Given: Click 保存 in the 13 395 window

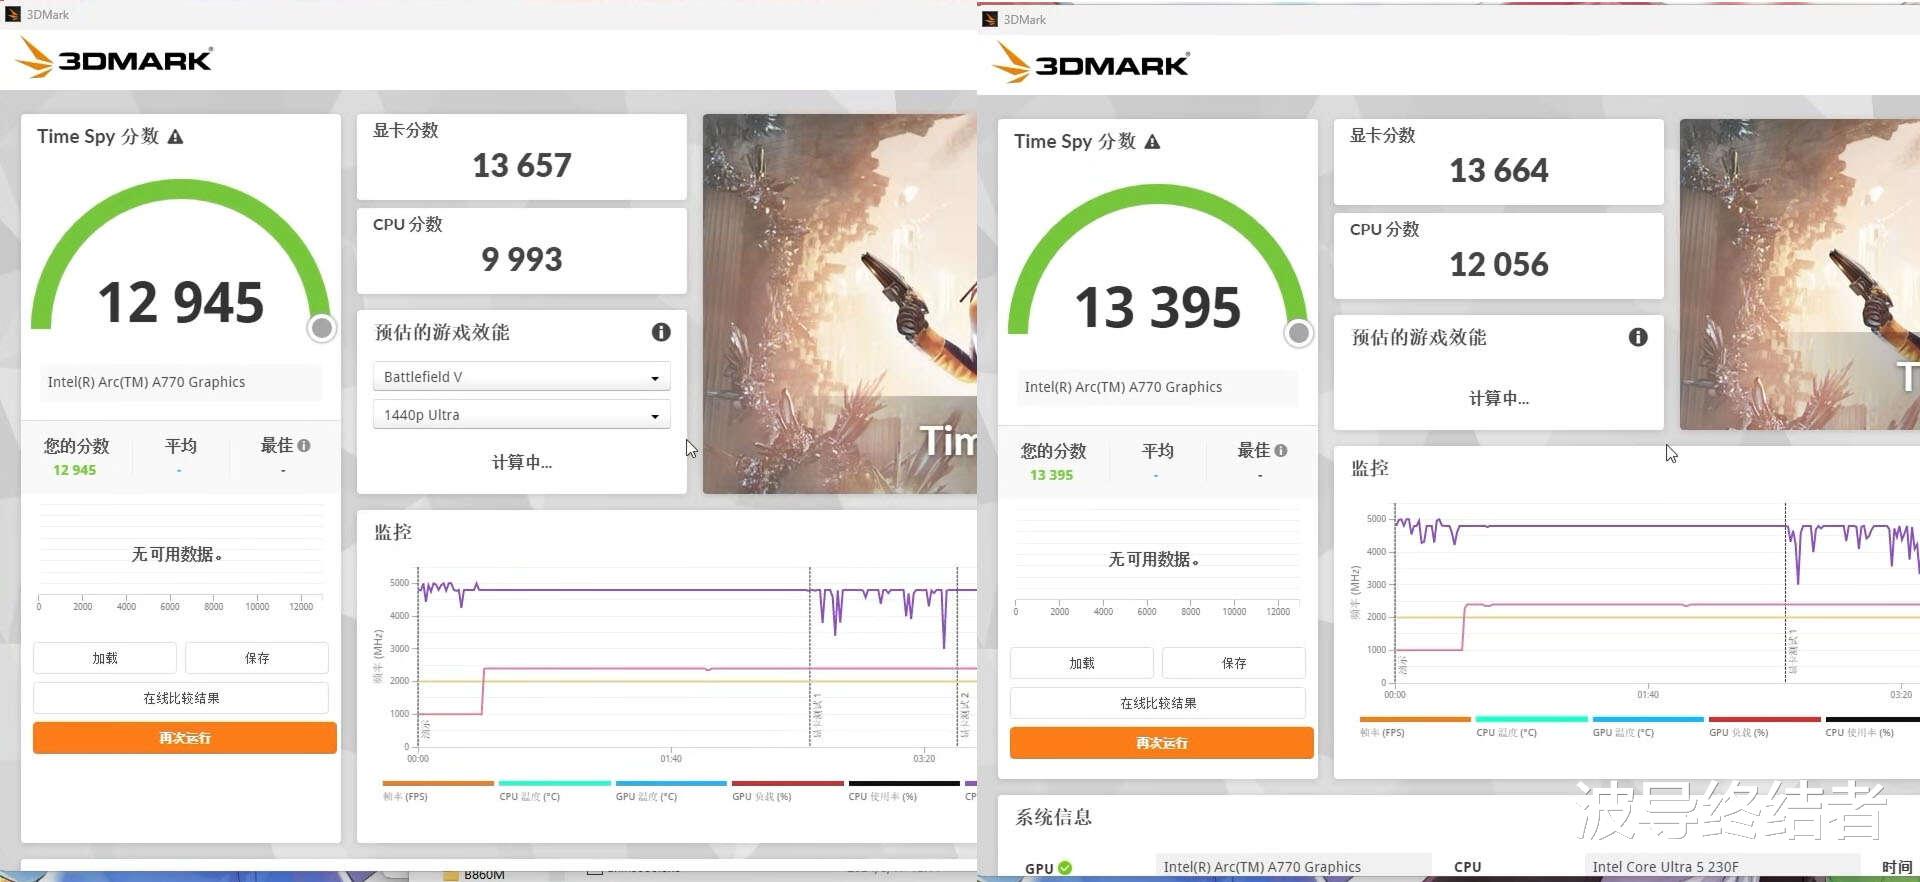Looking at the screenshot, I should coord(1234,663).
